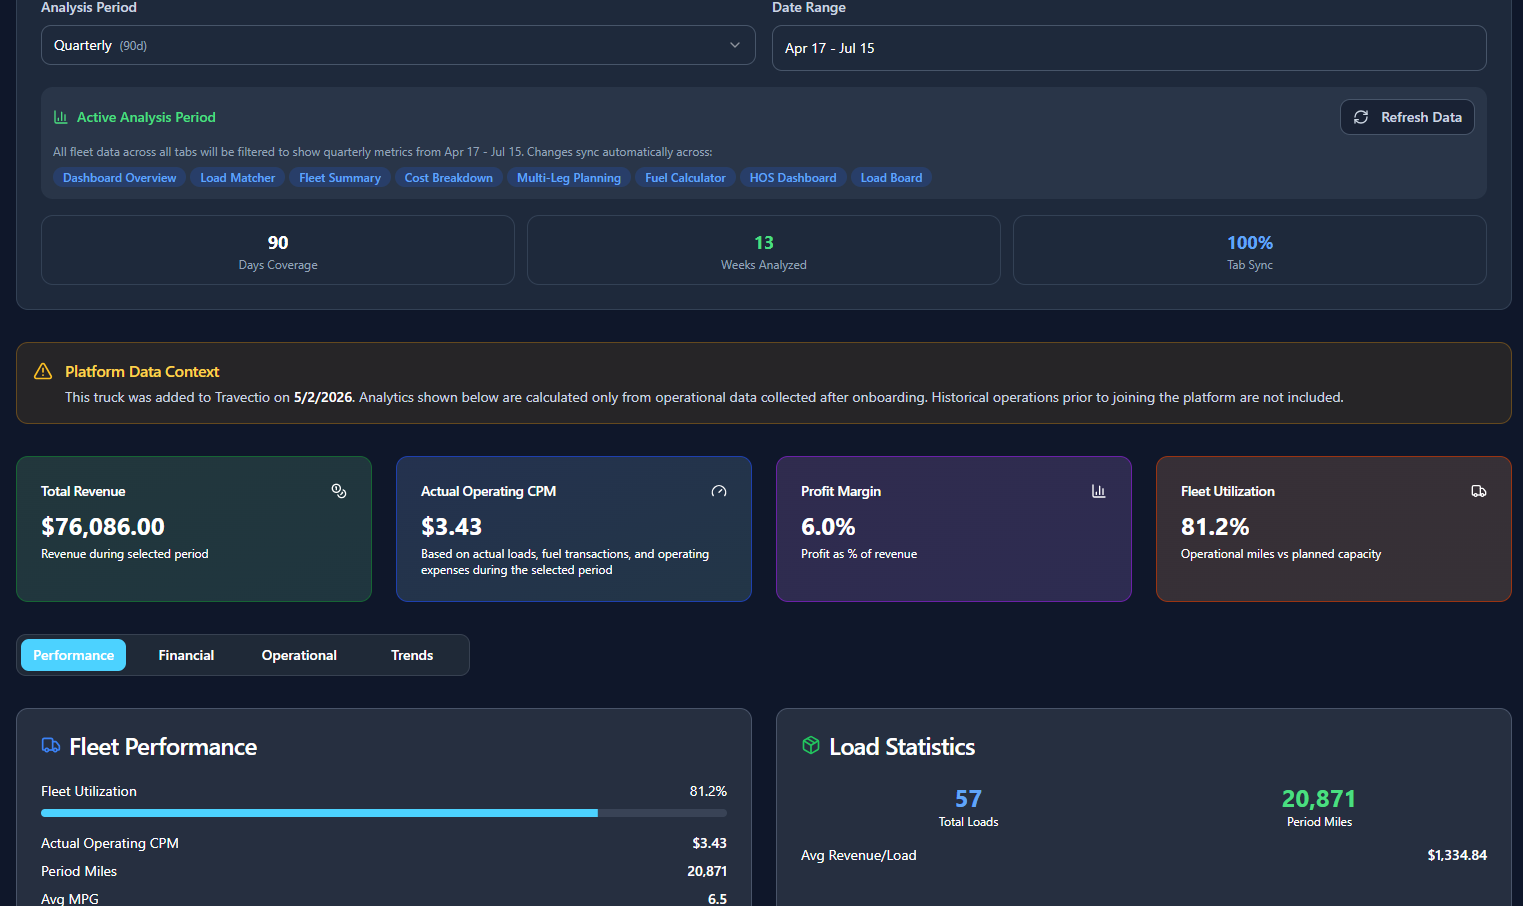The width and height of the screenshot is (1523, 906).
Task: Click the gauge icon on Actual Operating CPM card
Action: tap(719, 491)
